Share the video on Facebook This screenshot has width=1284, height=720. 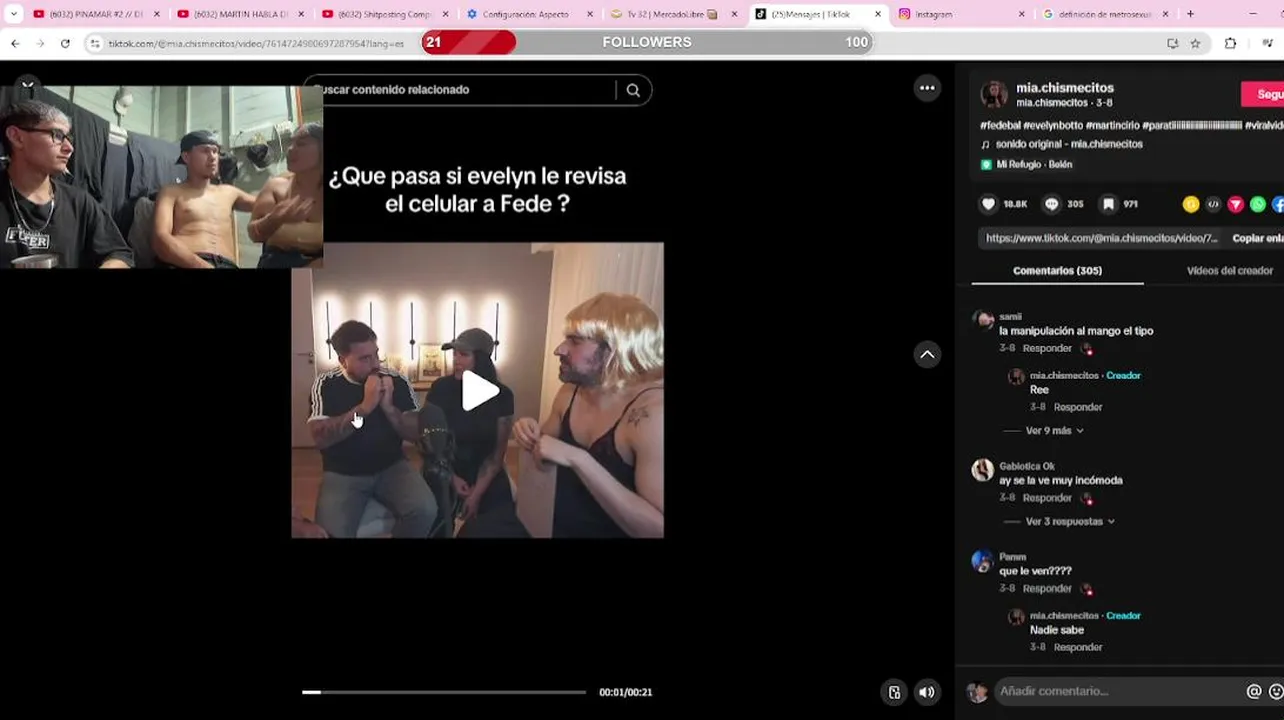[1278, 204]
